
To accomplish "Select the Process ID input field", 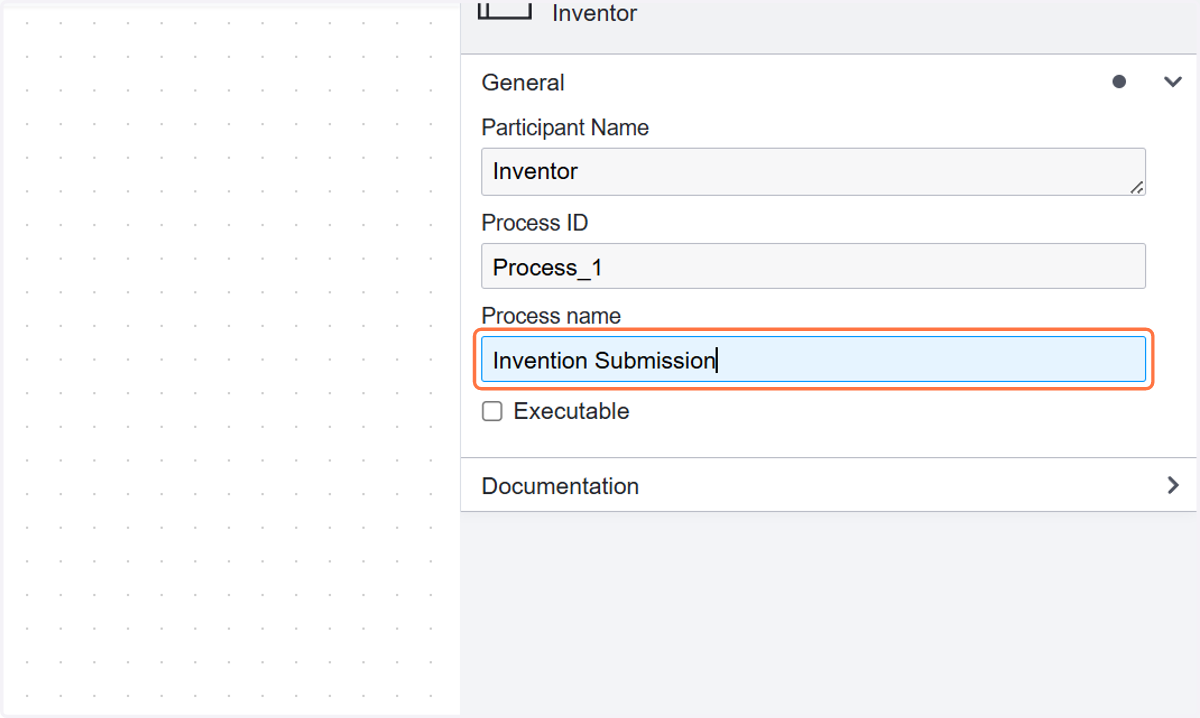I will 813,266.
